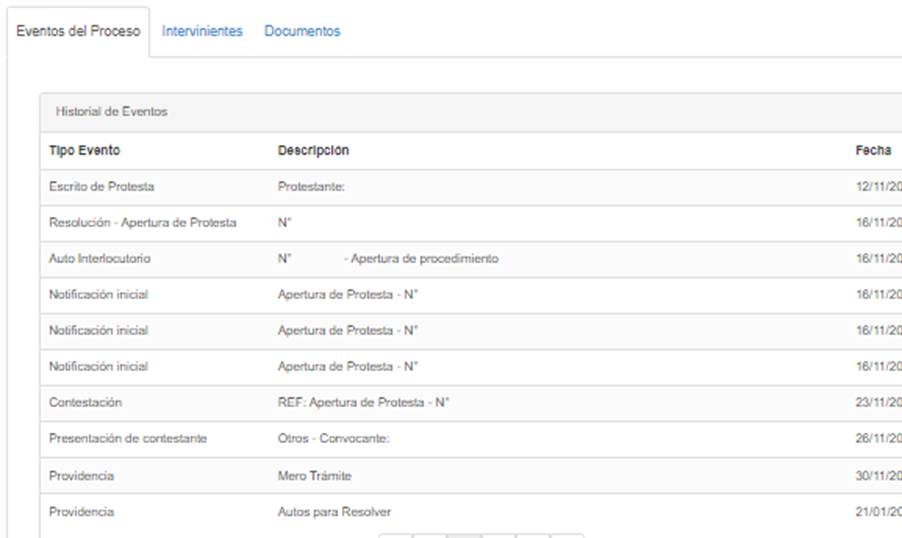Select the Resolución - Apertura de Protesta event
The width and height of the screenshot is (902, 538).
pyautogui.click(x=142, y=223)
